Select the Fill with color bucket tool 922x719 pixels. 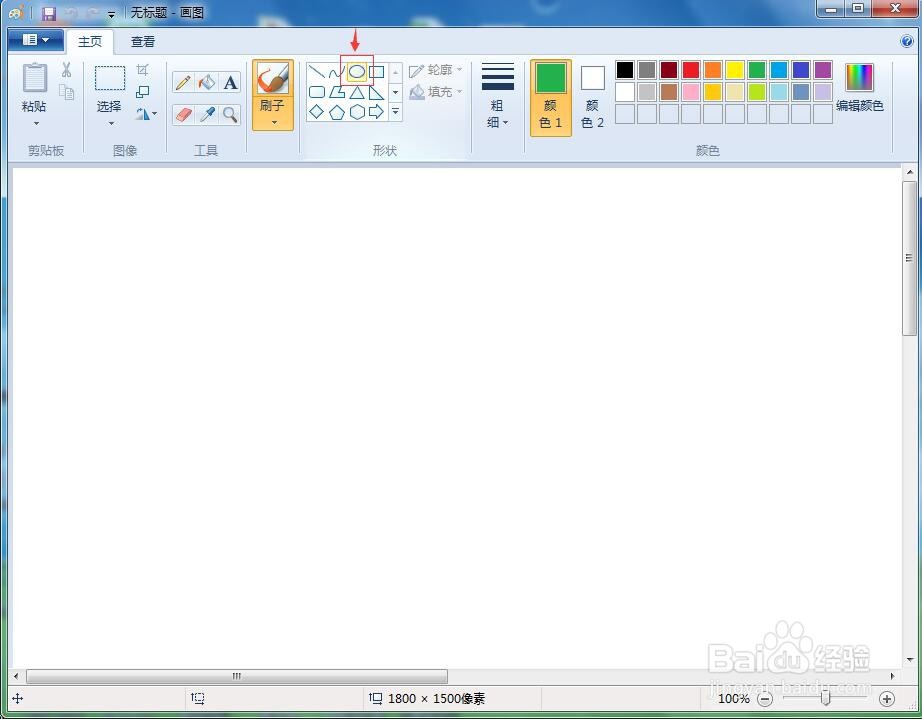click(x=206, y=82)
